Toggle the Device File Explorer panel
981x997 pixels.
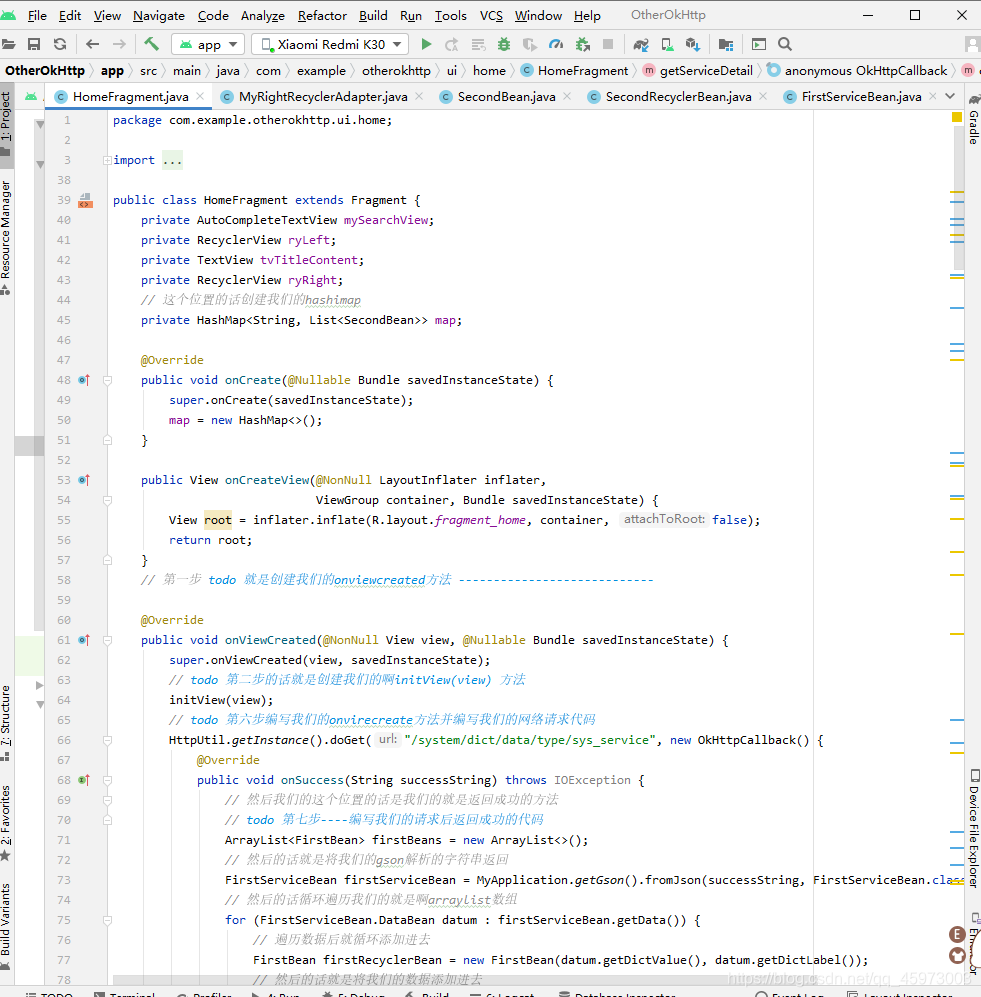coord(973,828)
